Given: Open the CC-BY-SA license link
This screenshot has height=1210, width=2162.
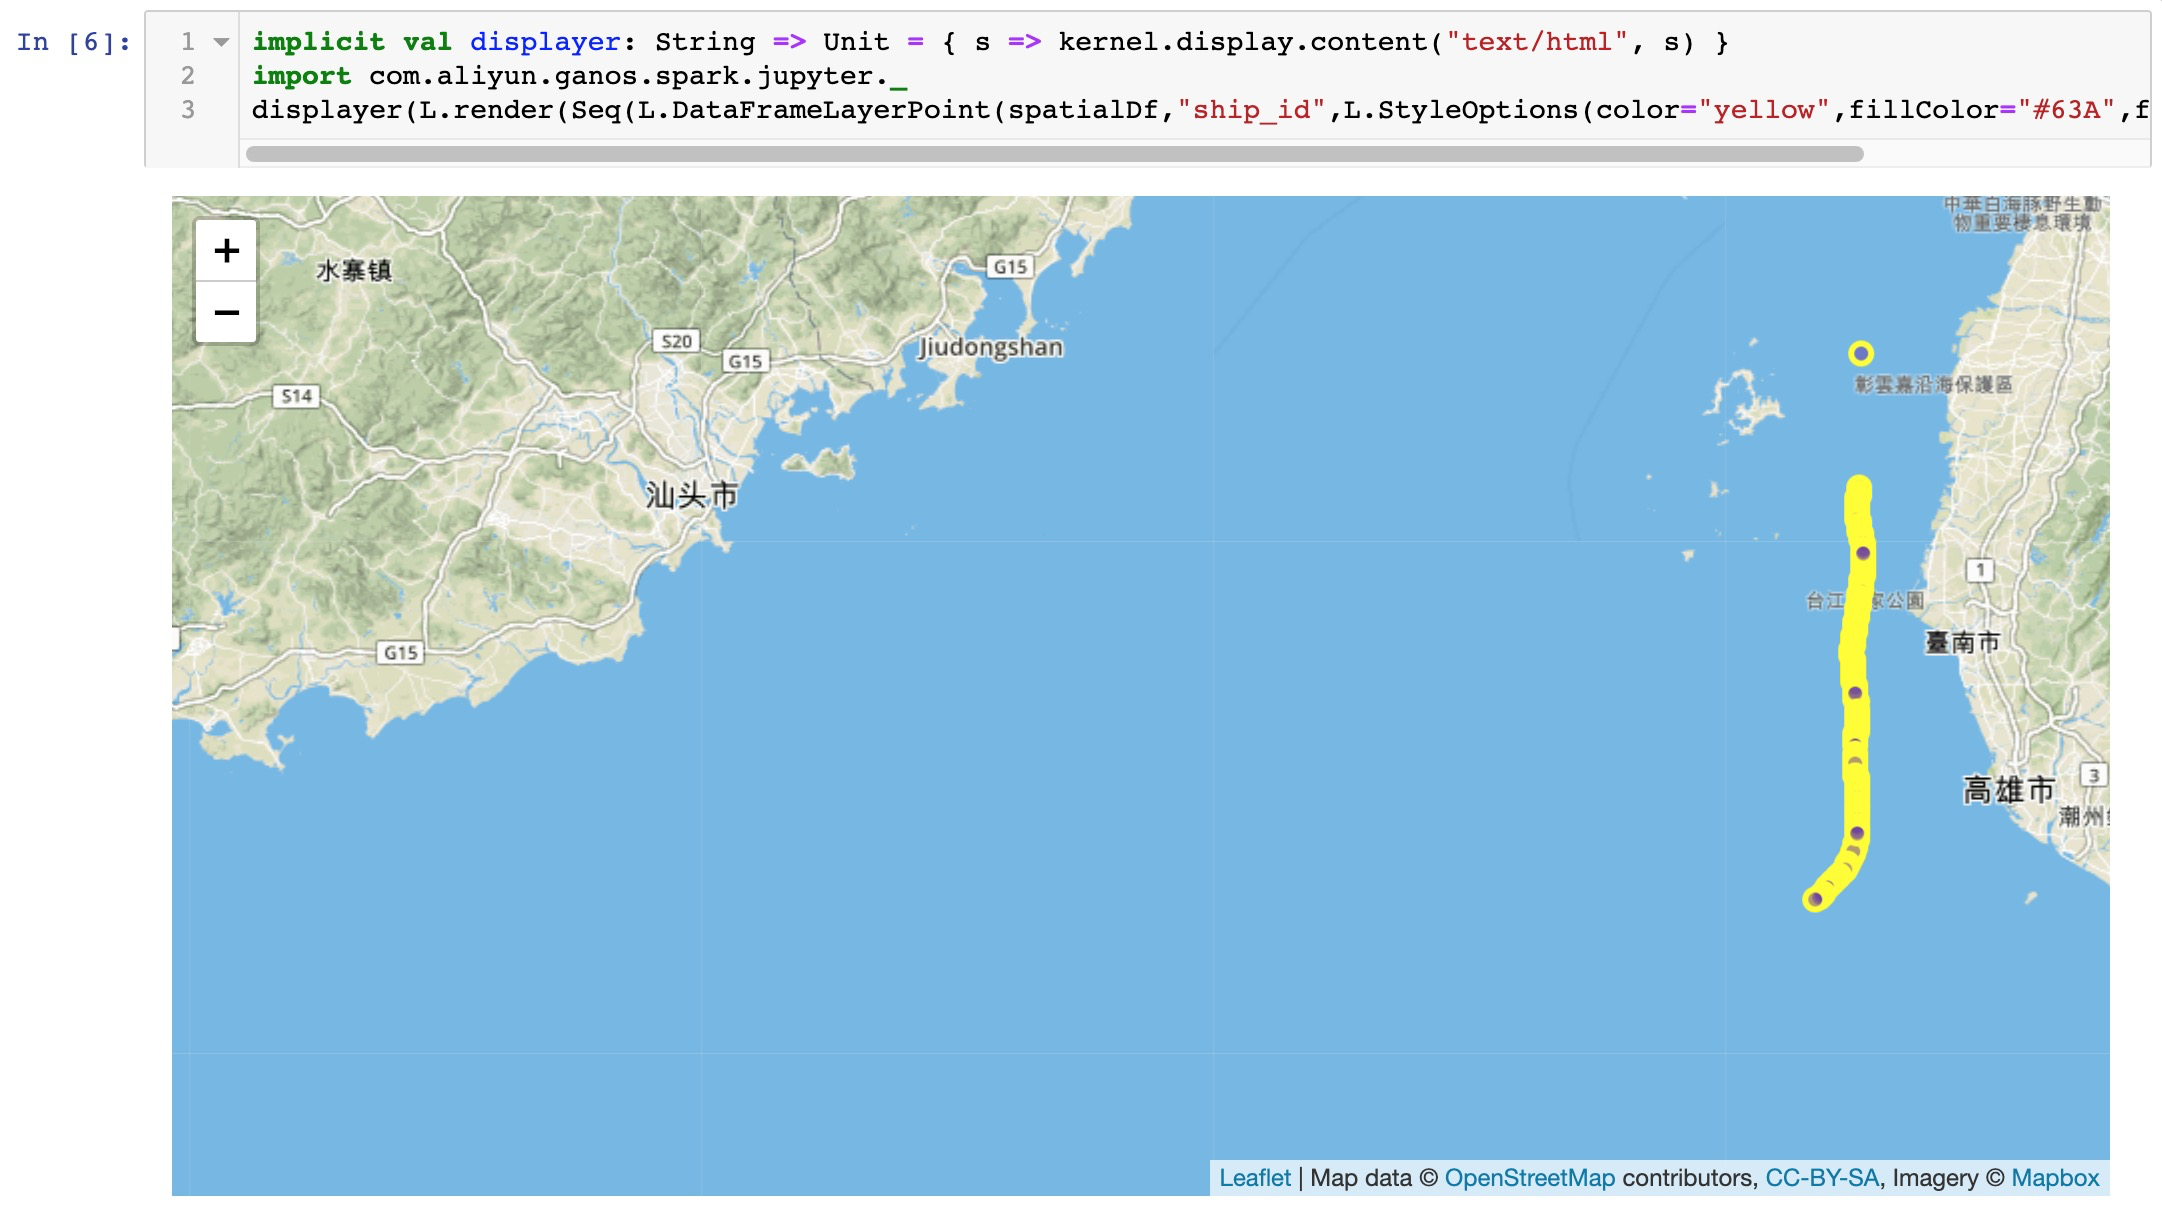Looking at the screenshot, I should (x=1822, y=1178).
